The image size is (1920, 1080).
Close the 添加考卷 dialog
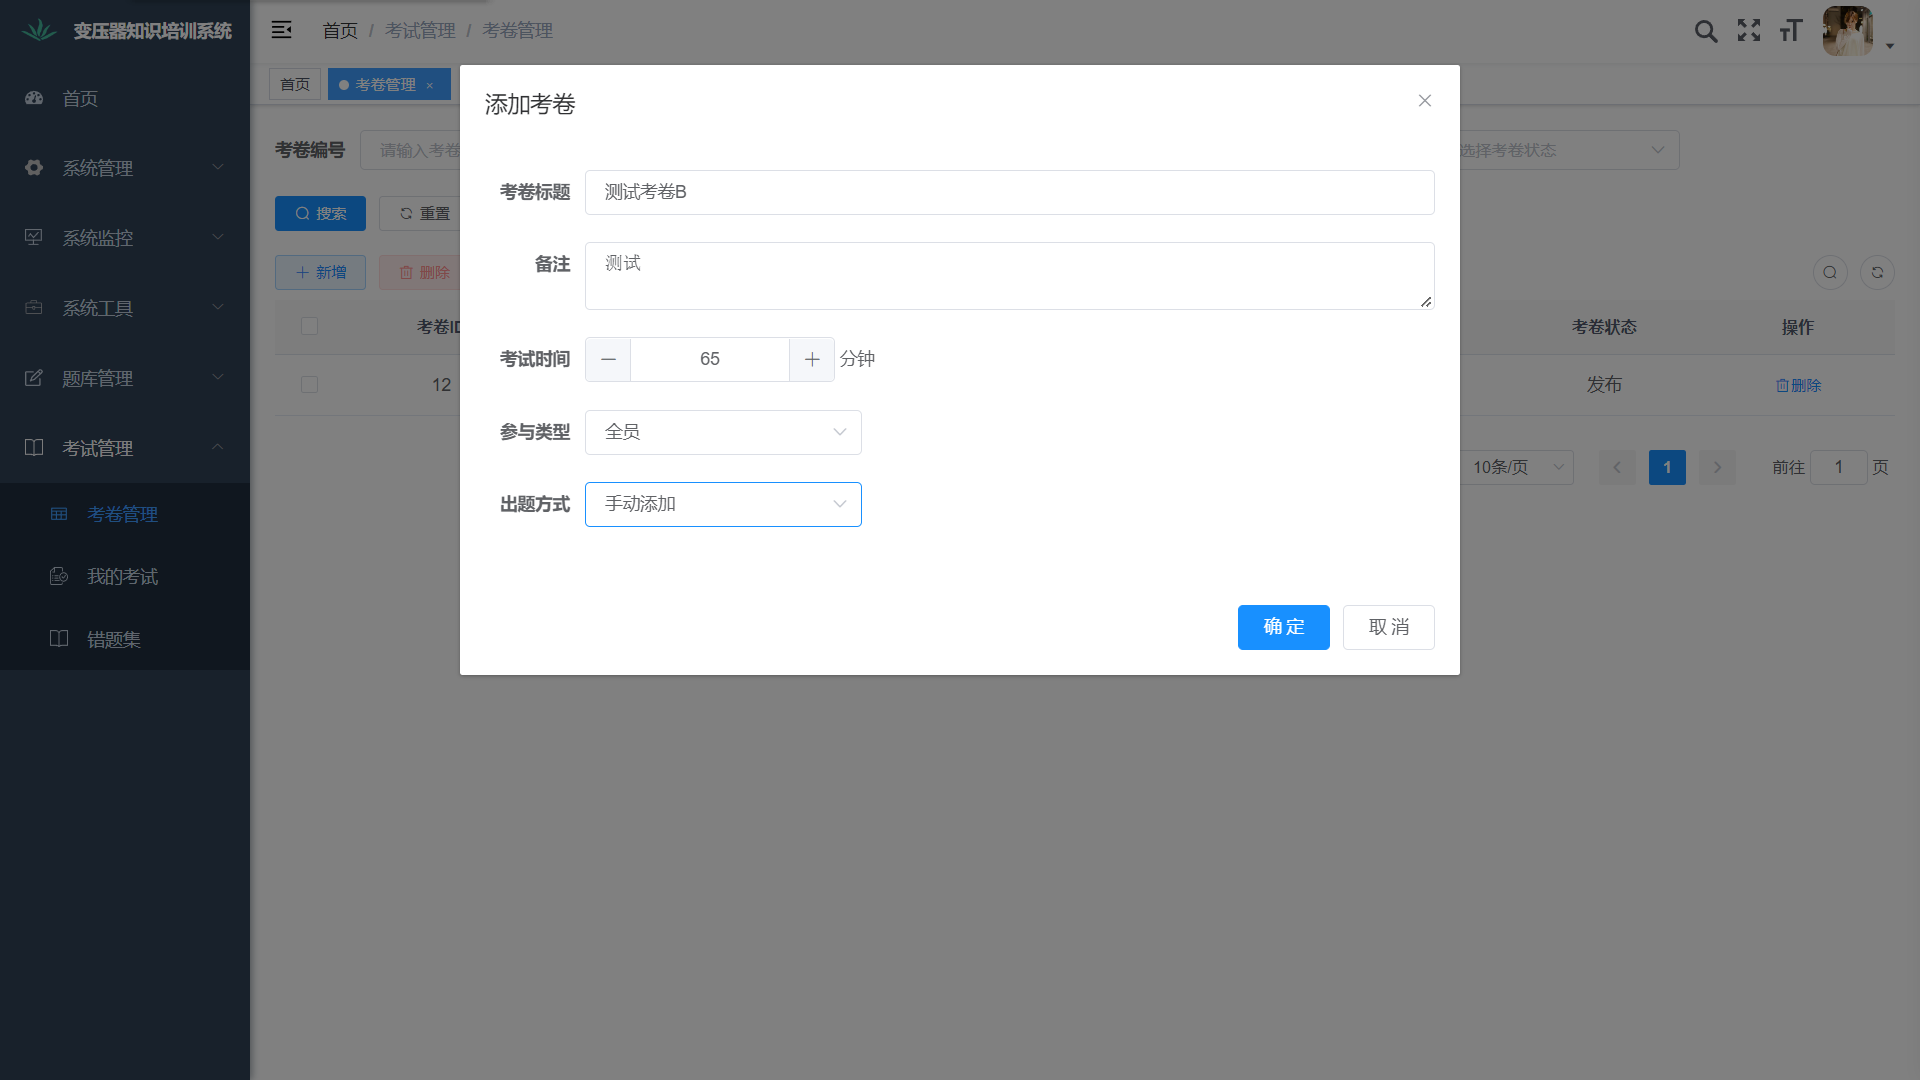pyautogui.click(x=1425, y=101)
